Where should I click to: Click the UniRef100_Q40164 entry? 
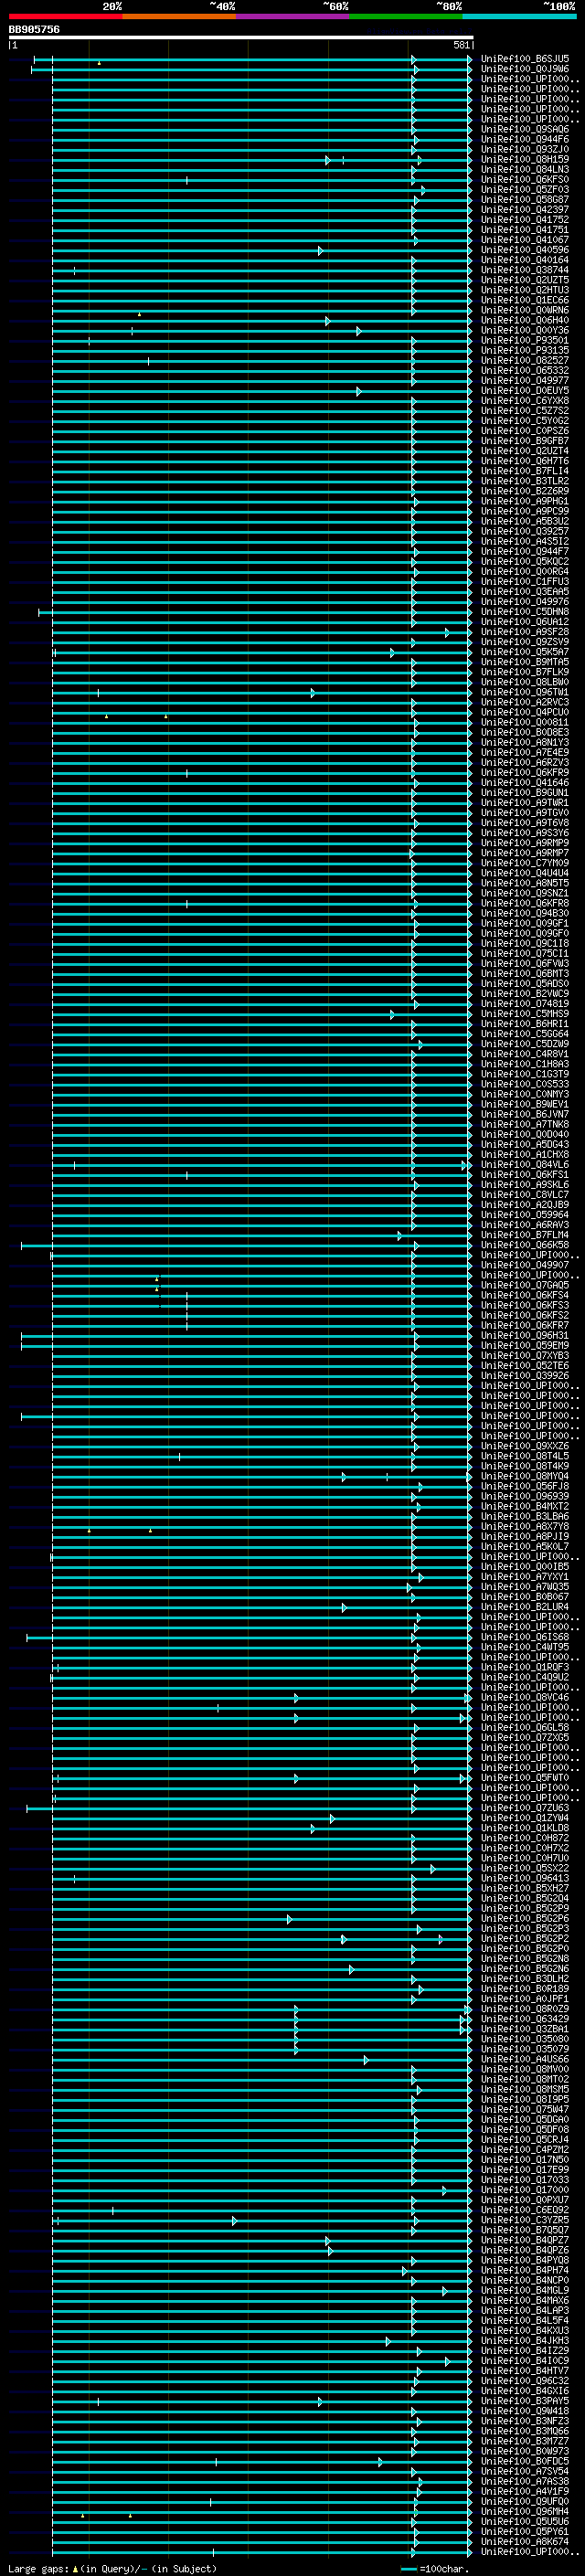click(x=525, y=259)
